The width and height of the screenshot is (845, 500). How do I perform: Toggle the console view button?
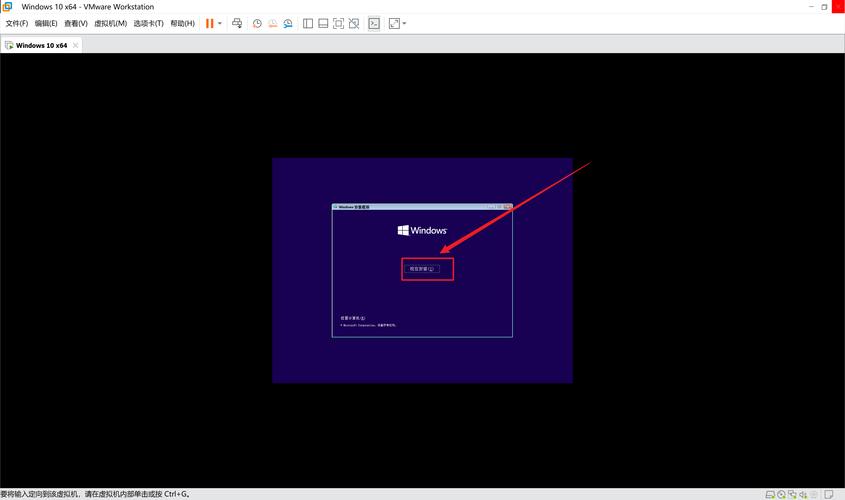tap(374, 24)
